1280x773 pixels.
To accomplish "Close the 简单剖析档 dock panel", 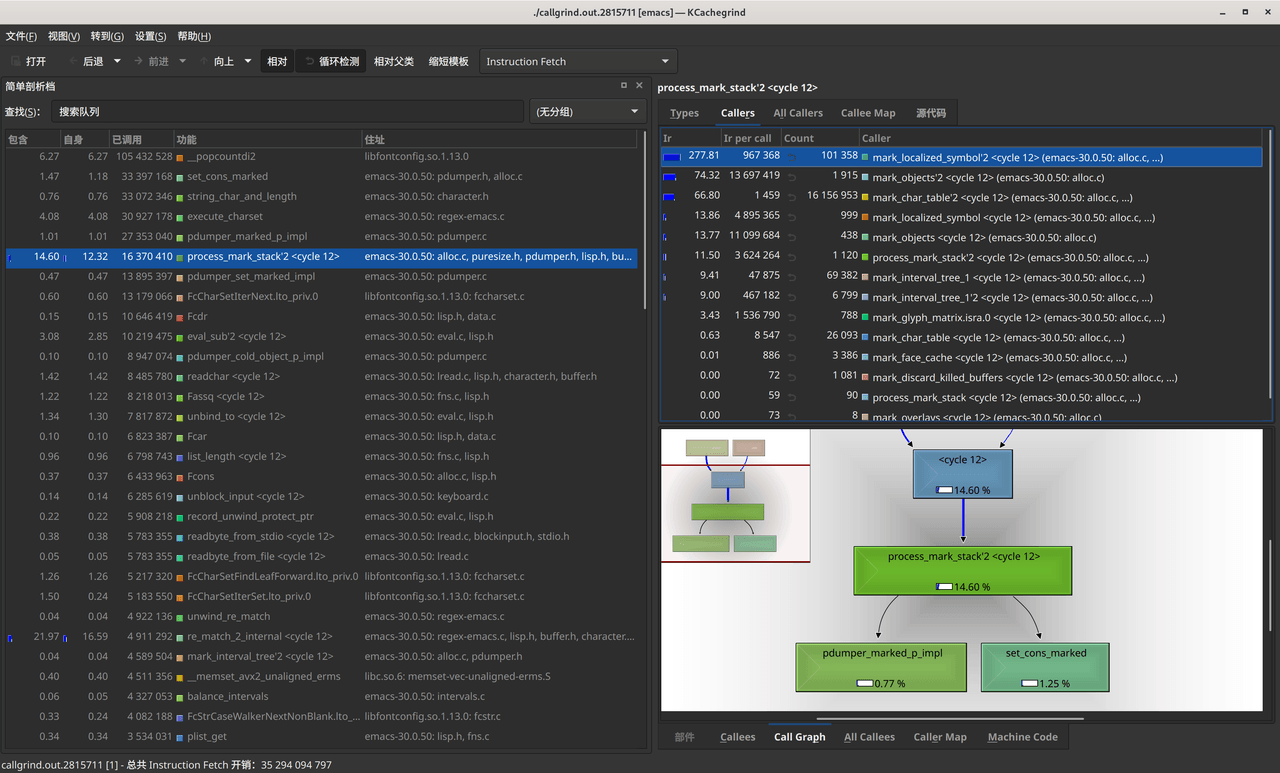I will tap(639, 86).
